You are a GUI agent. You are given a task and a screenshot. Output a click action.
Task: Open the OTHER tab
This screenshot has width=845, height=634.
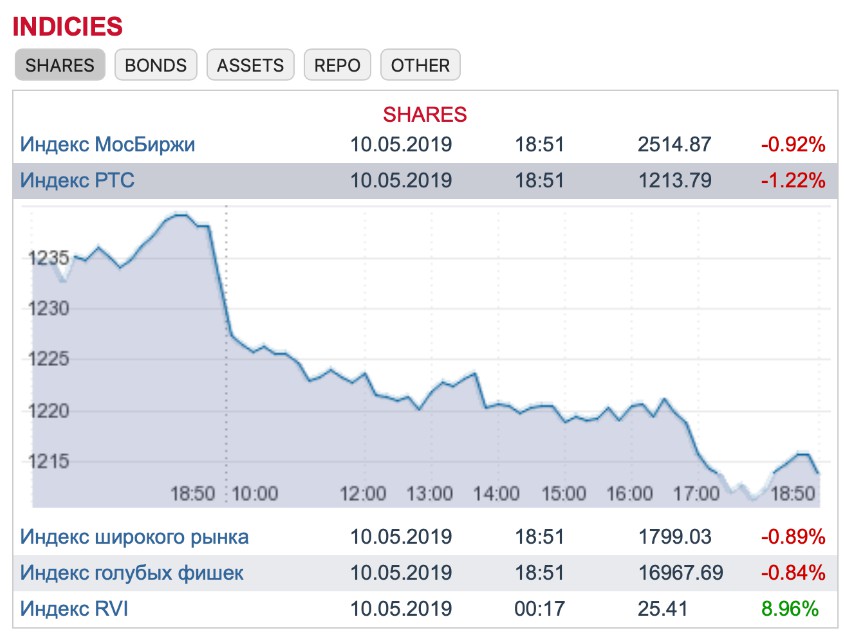coord(420,65)
